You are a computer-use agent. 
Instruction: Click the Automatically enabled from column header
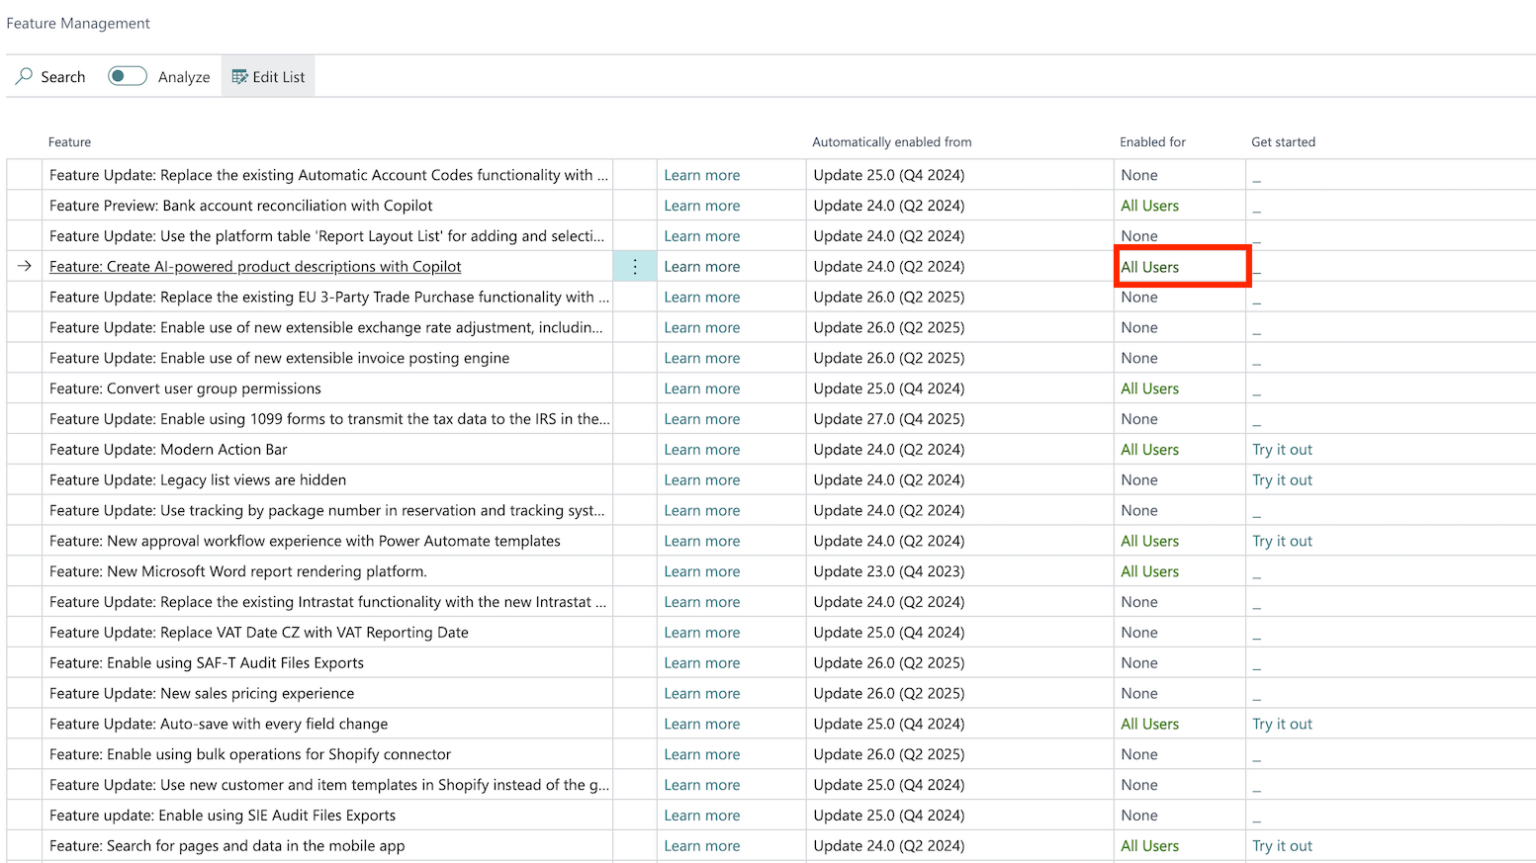[892, 142]
